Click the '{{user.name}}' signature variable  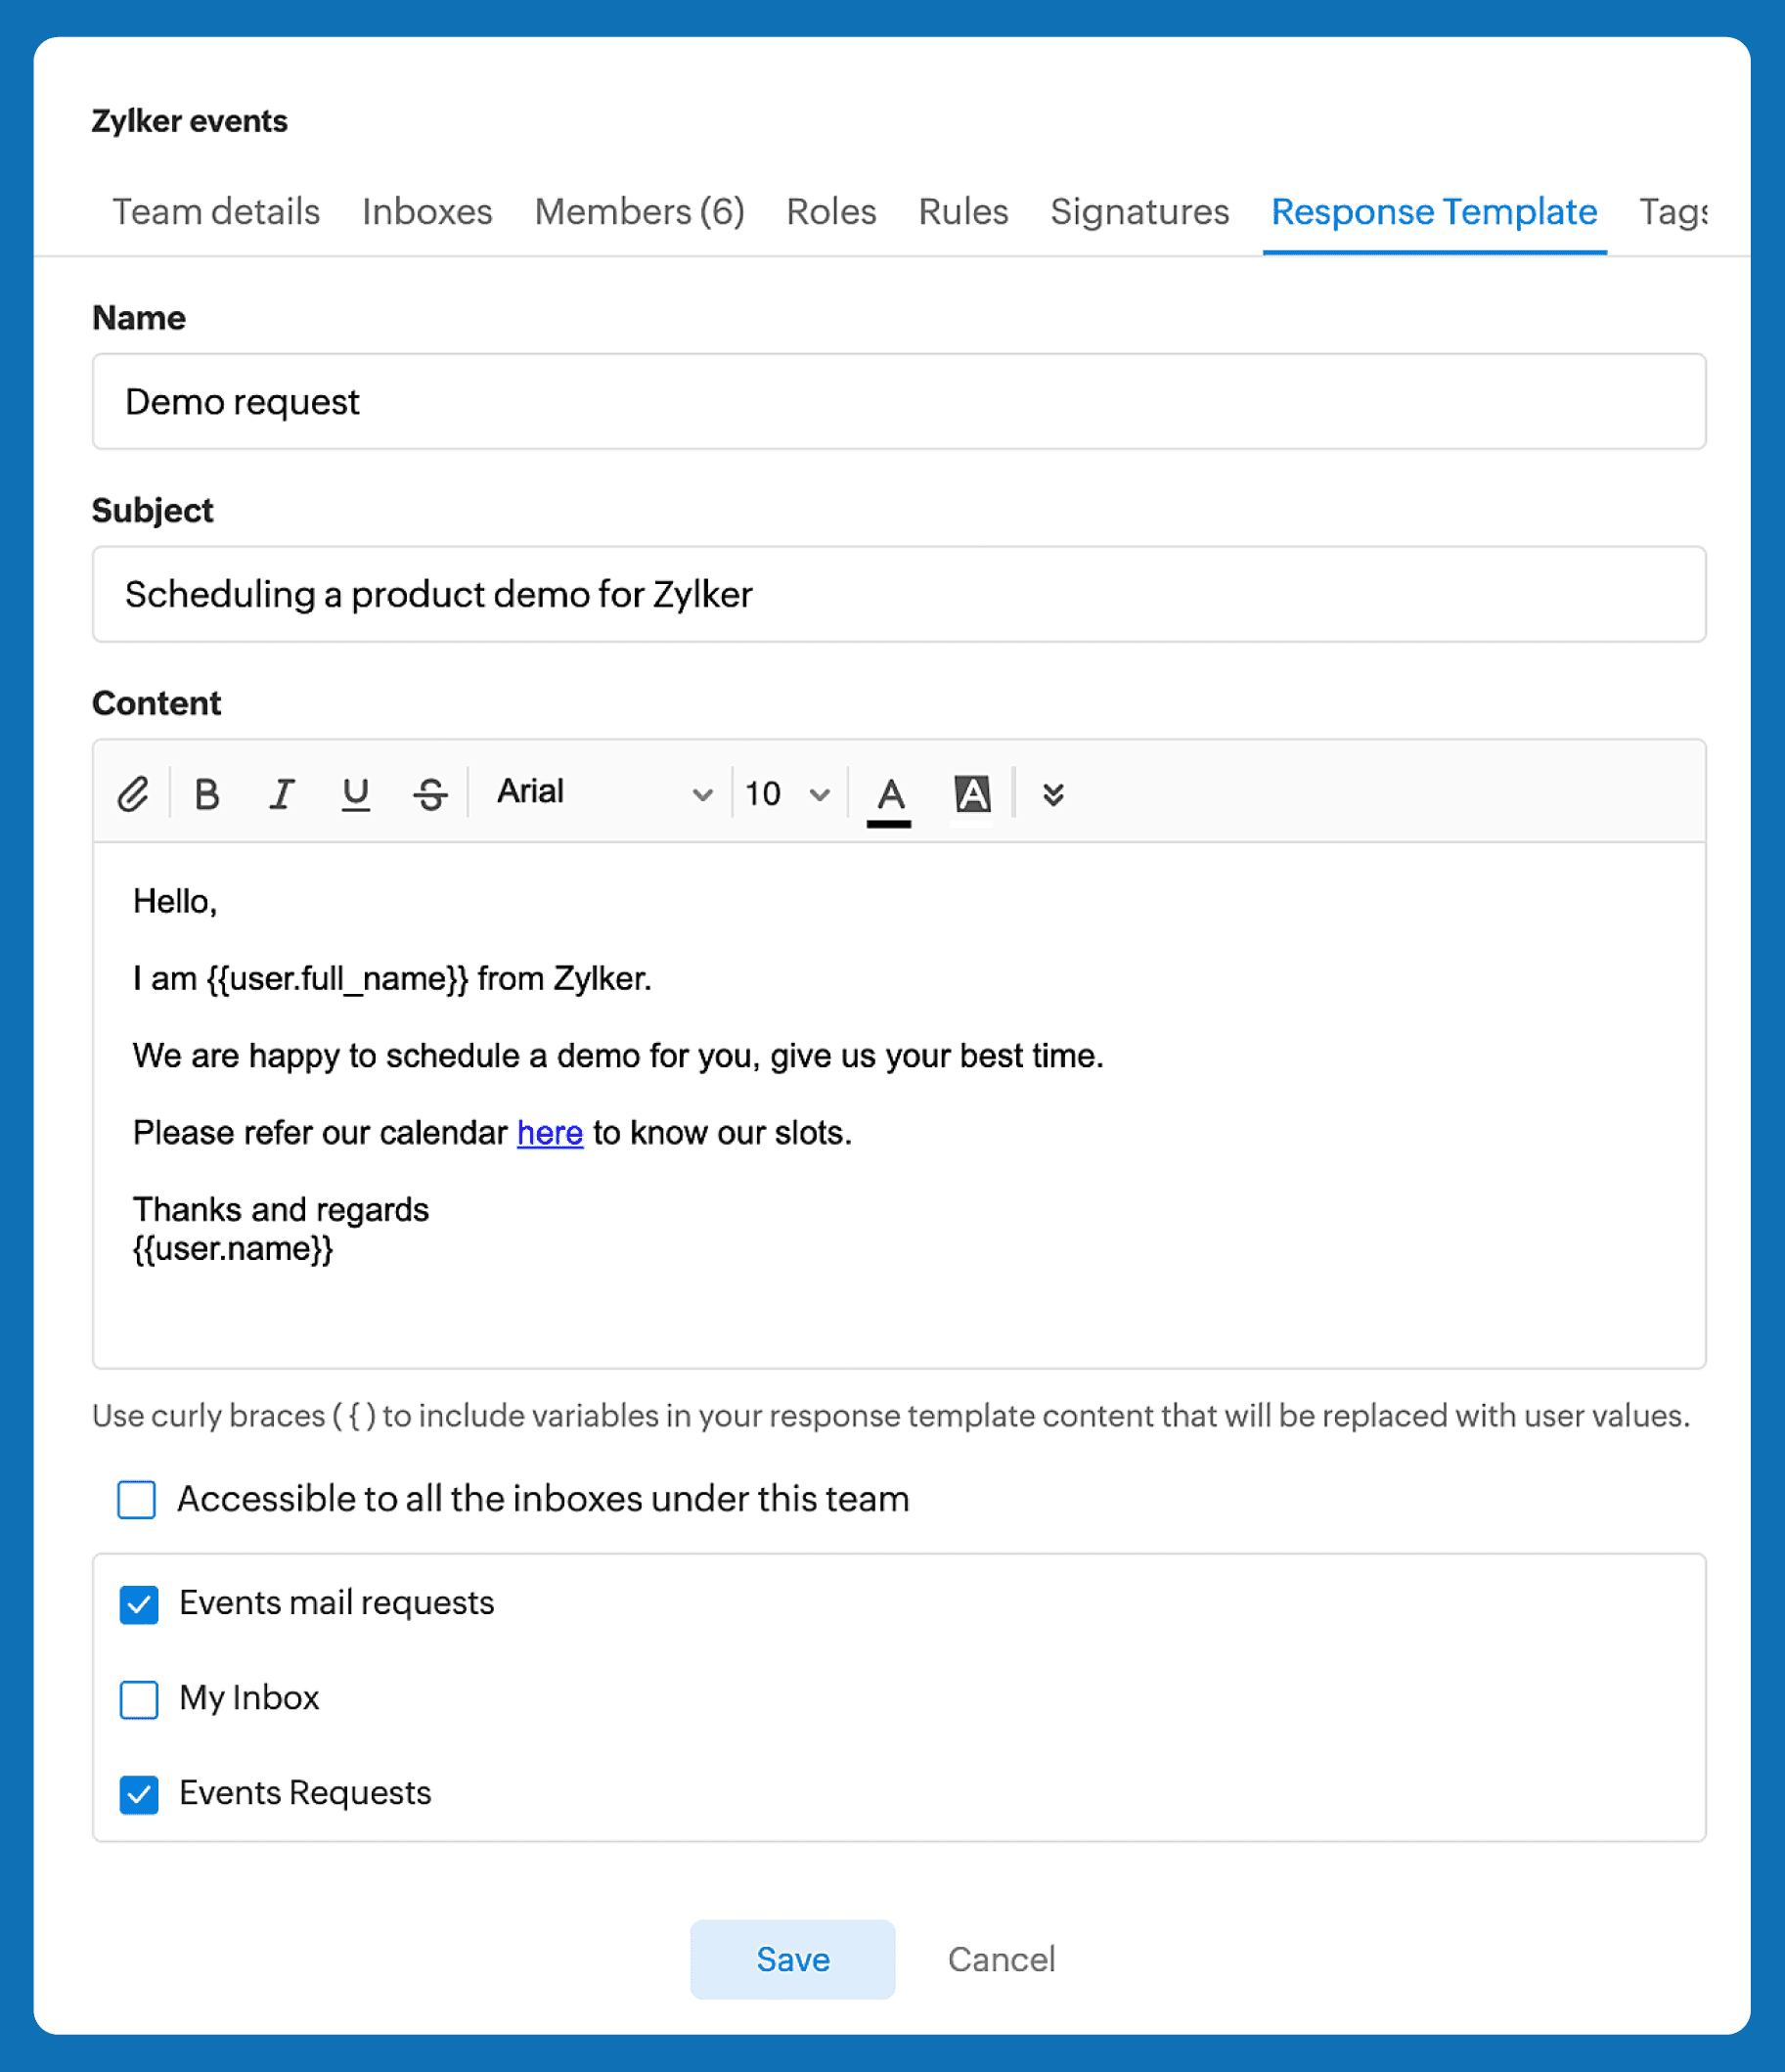click(x=233, y=1249)
